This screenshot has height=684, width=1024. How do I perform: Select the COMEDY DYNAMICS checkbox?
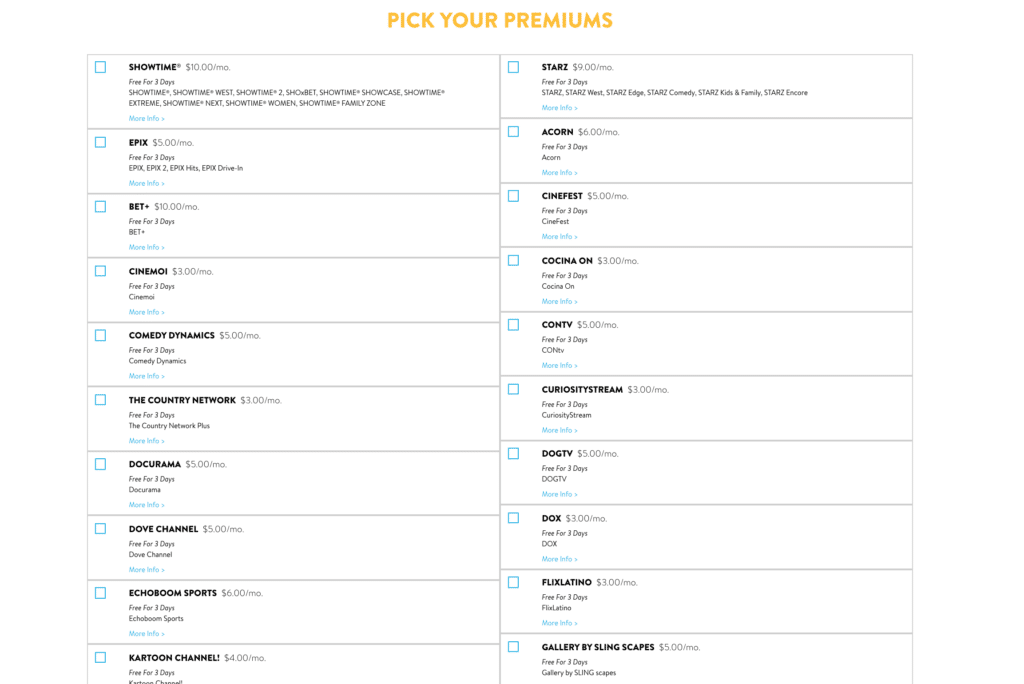pos(101,335)
